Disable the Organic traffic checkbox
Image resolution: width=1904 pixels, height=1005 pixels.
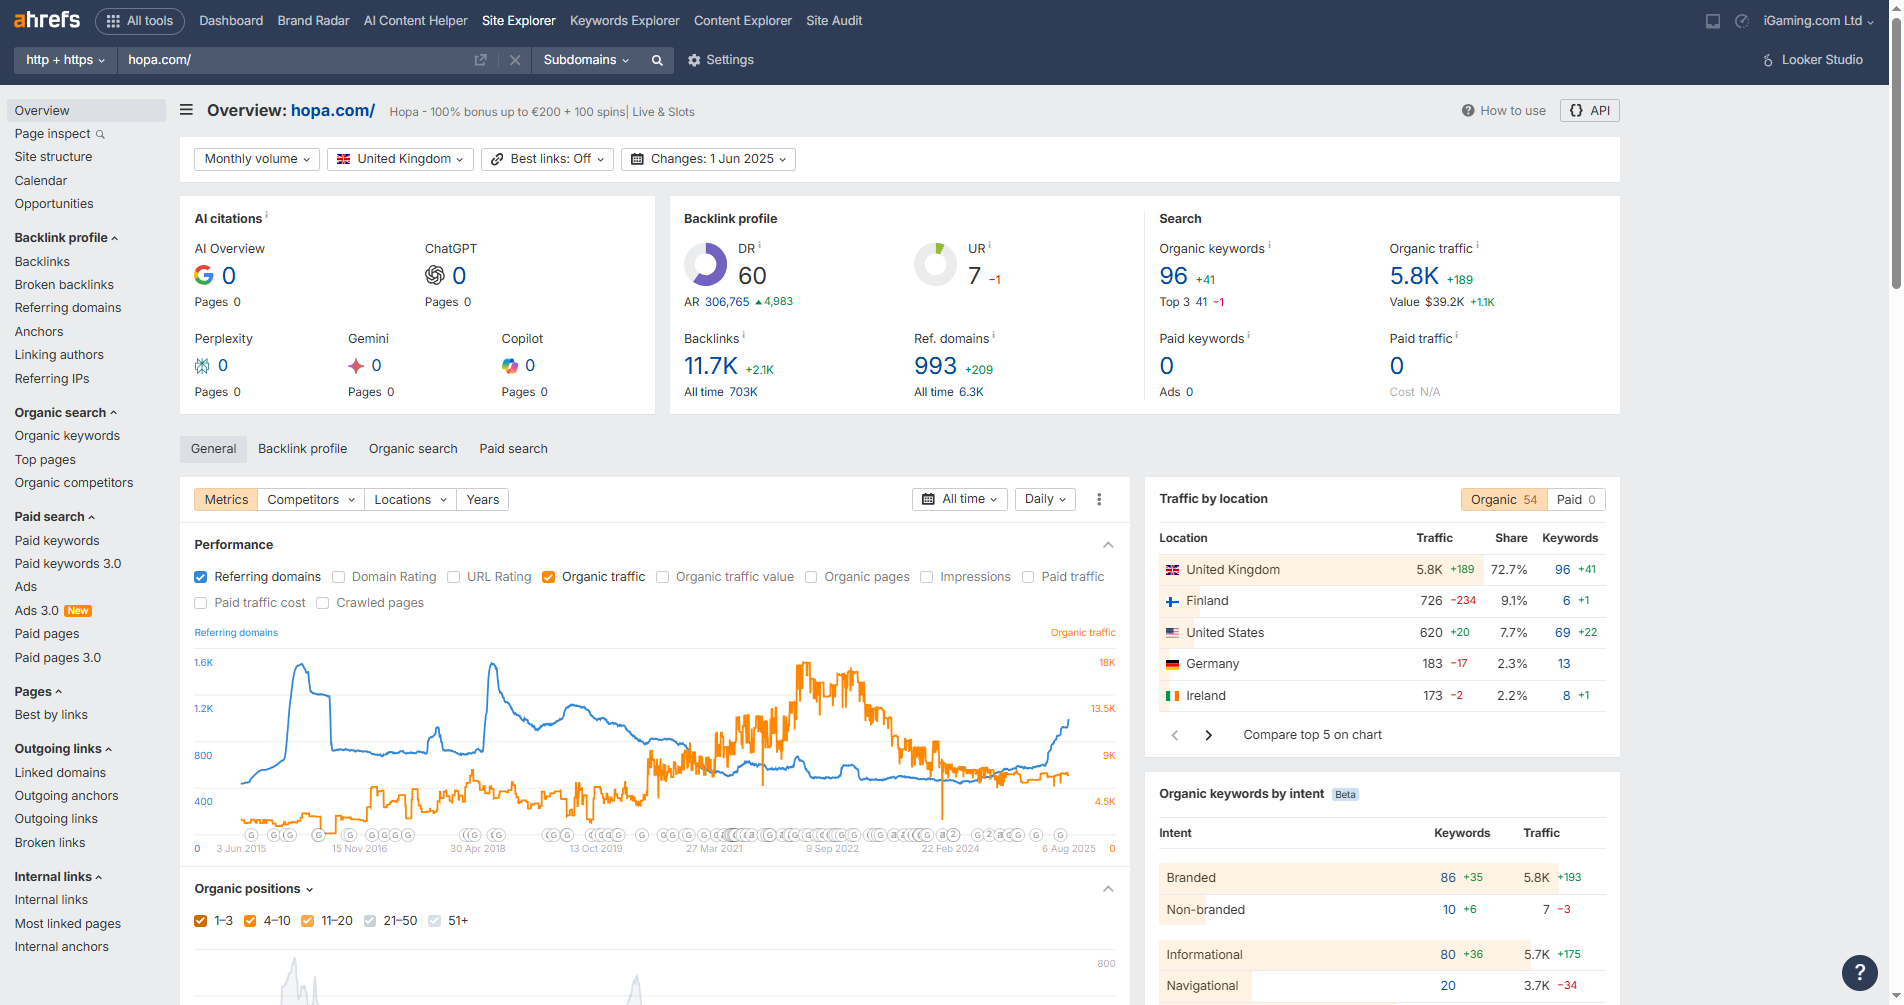click(x=548, y=577)
